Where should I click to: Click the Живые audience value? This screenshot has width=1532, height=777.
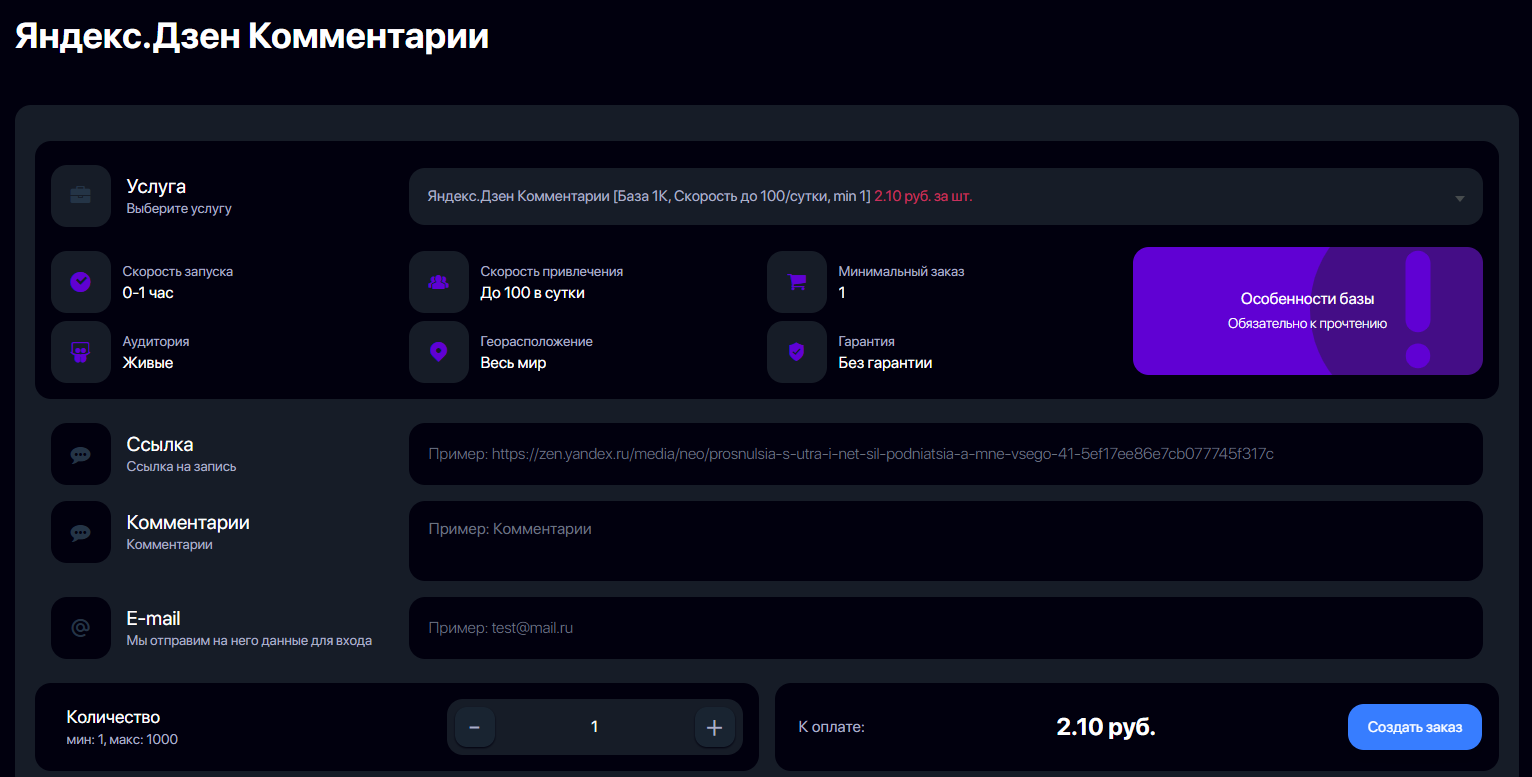click(x=148, y=363)
